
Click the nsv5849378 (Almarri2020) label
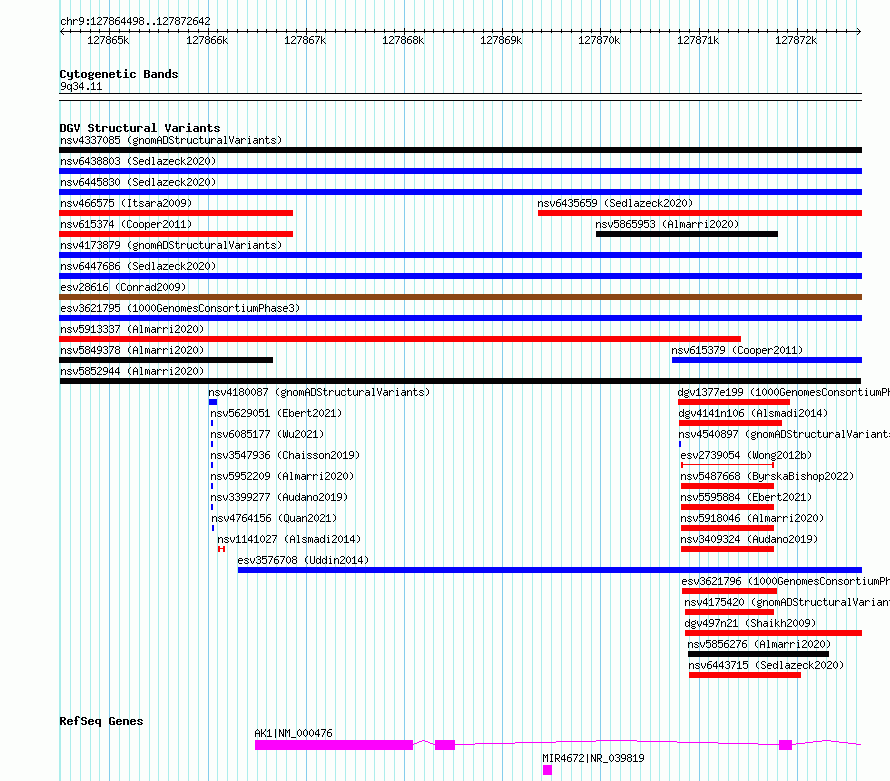[x=132, y=350]
